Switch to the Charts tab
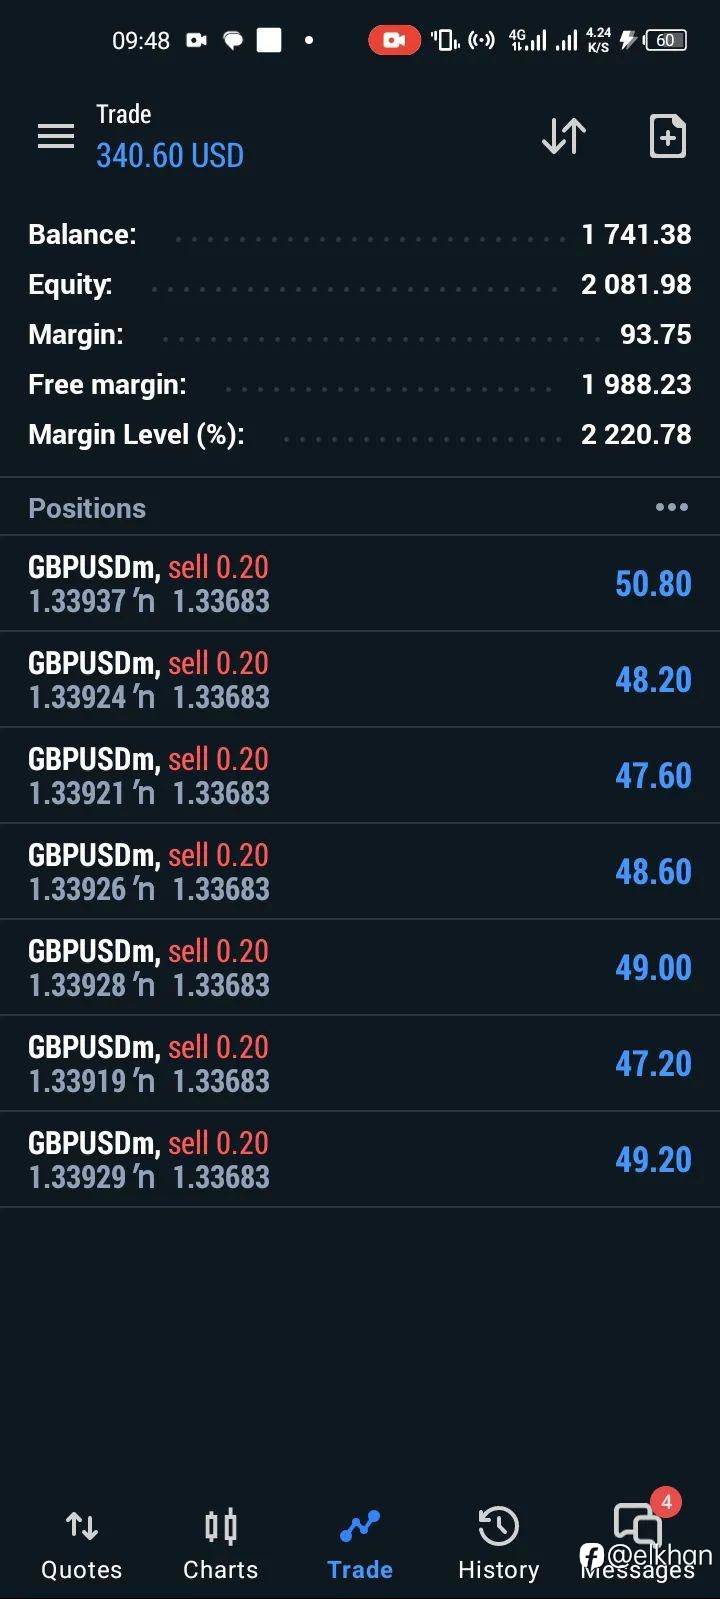Viewport: 720px width, 1599px height. pos(220,1543)
